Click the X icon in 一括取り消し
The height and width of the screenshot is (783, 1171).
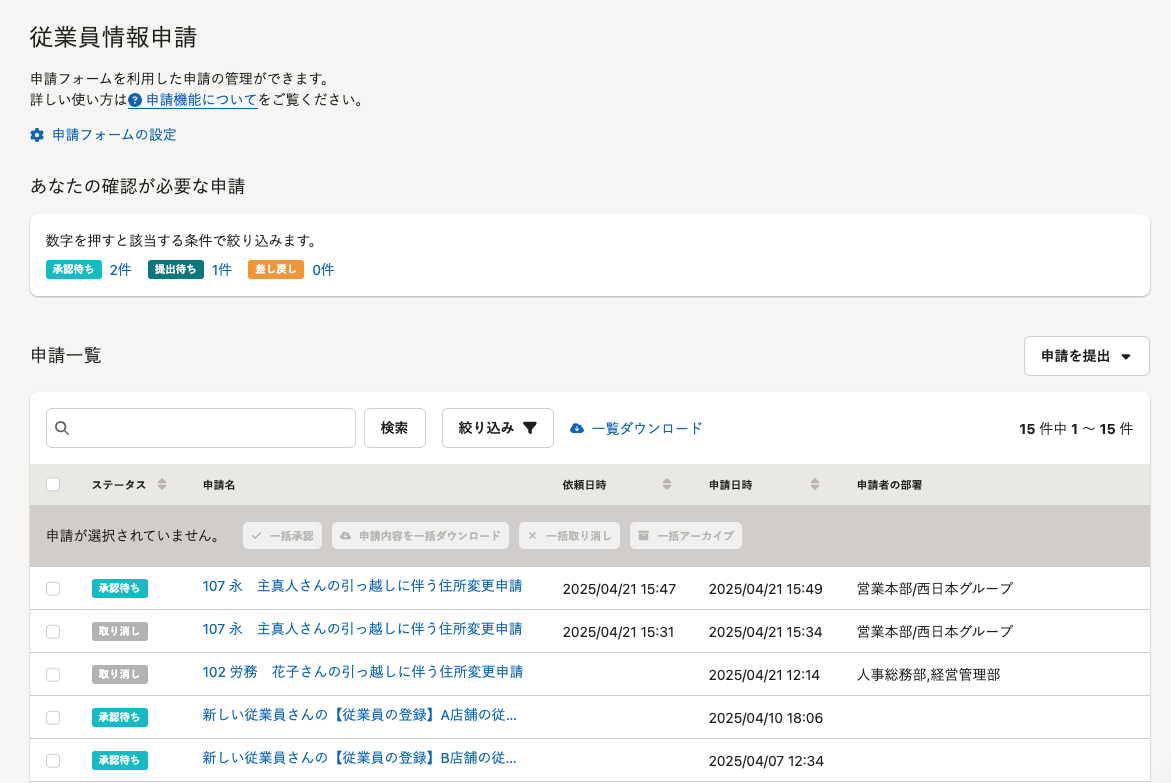[532, 536]
